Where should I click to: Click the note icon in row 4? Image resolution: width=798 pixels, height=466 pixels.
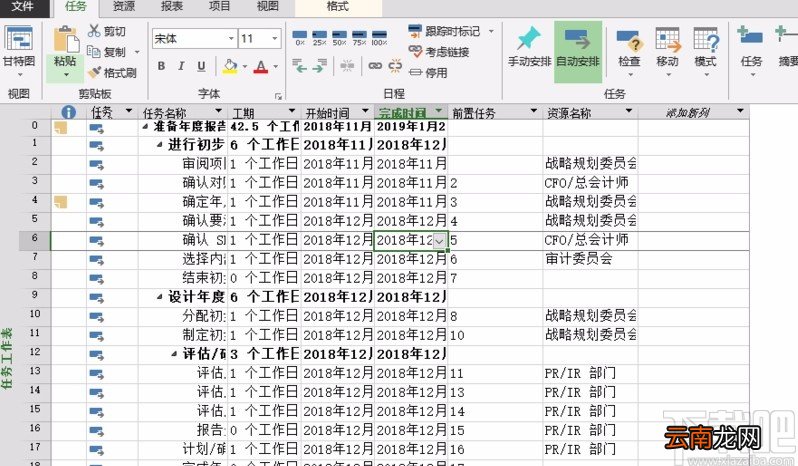[61, 202]
